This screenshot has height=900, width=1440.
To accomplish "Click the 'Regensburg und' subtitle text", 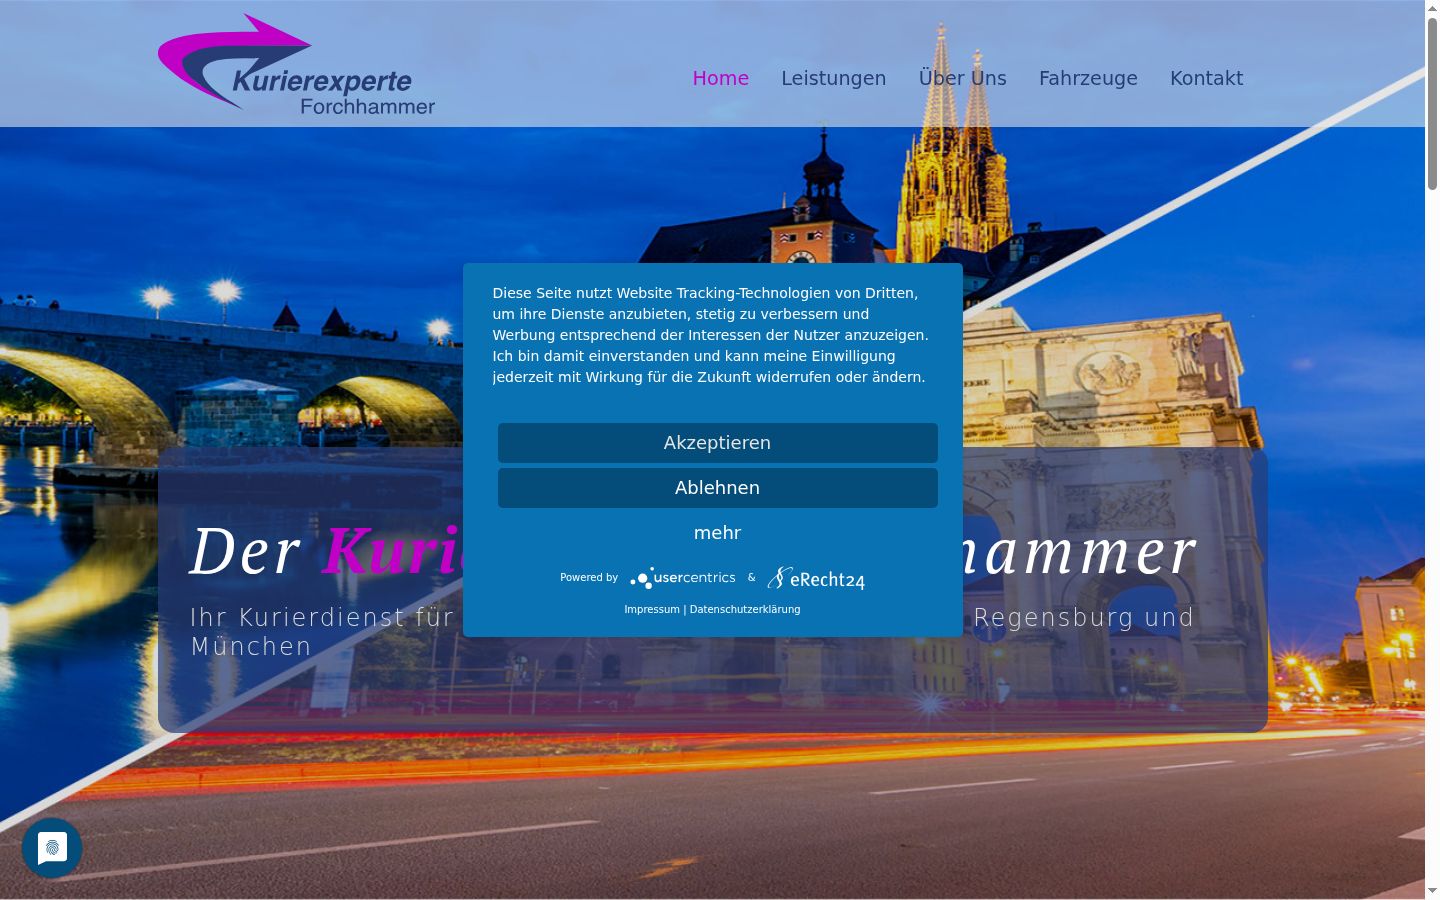I will click(x=1084, y=617).
